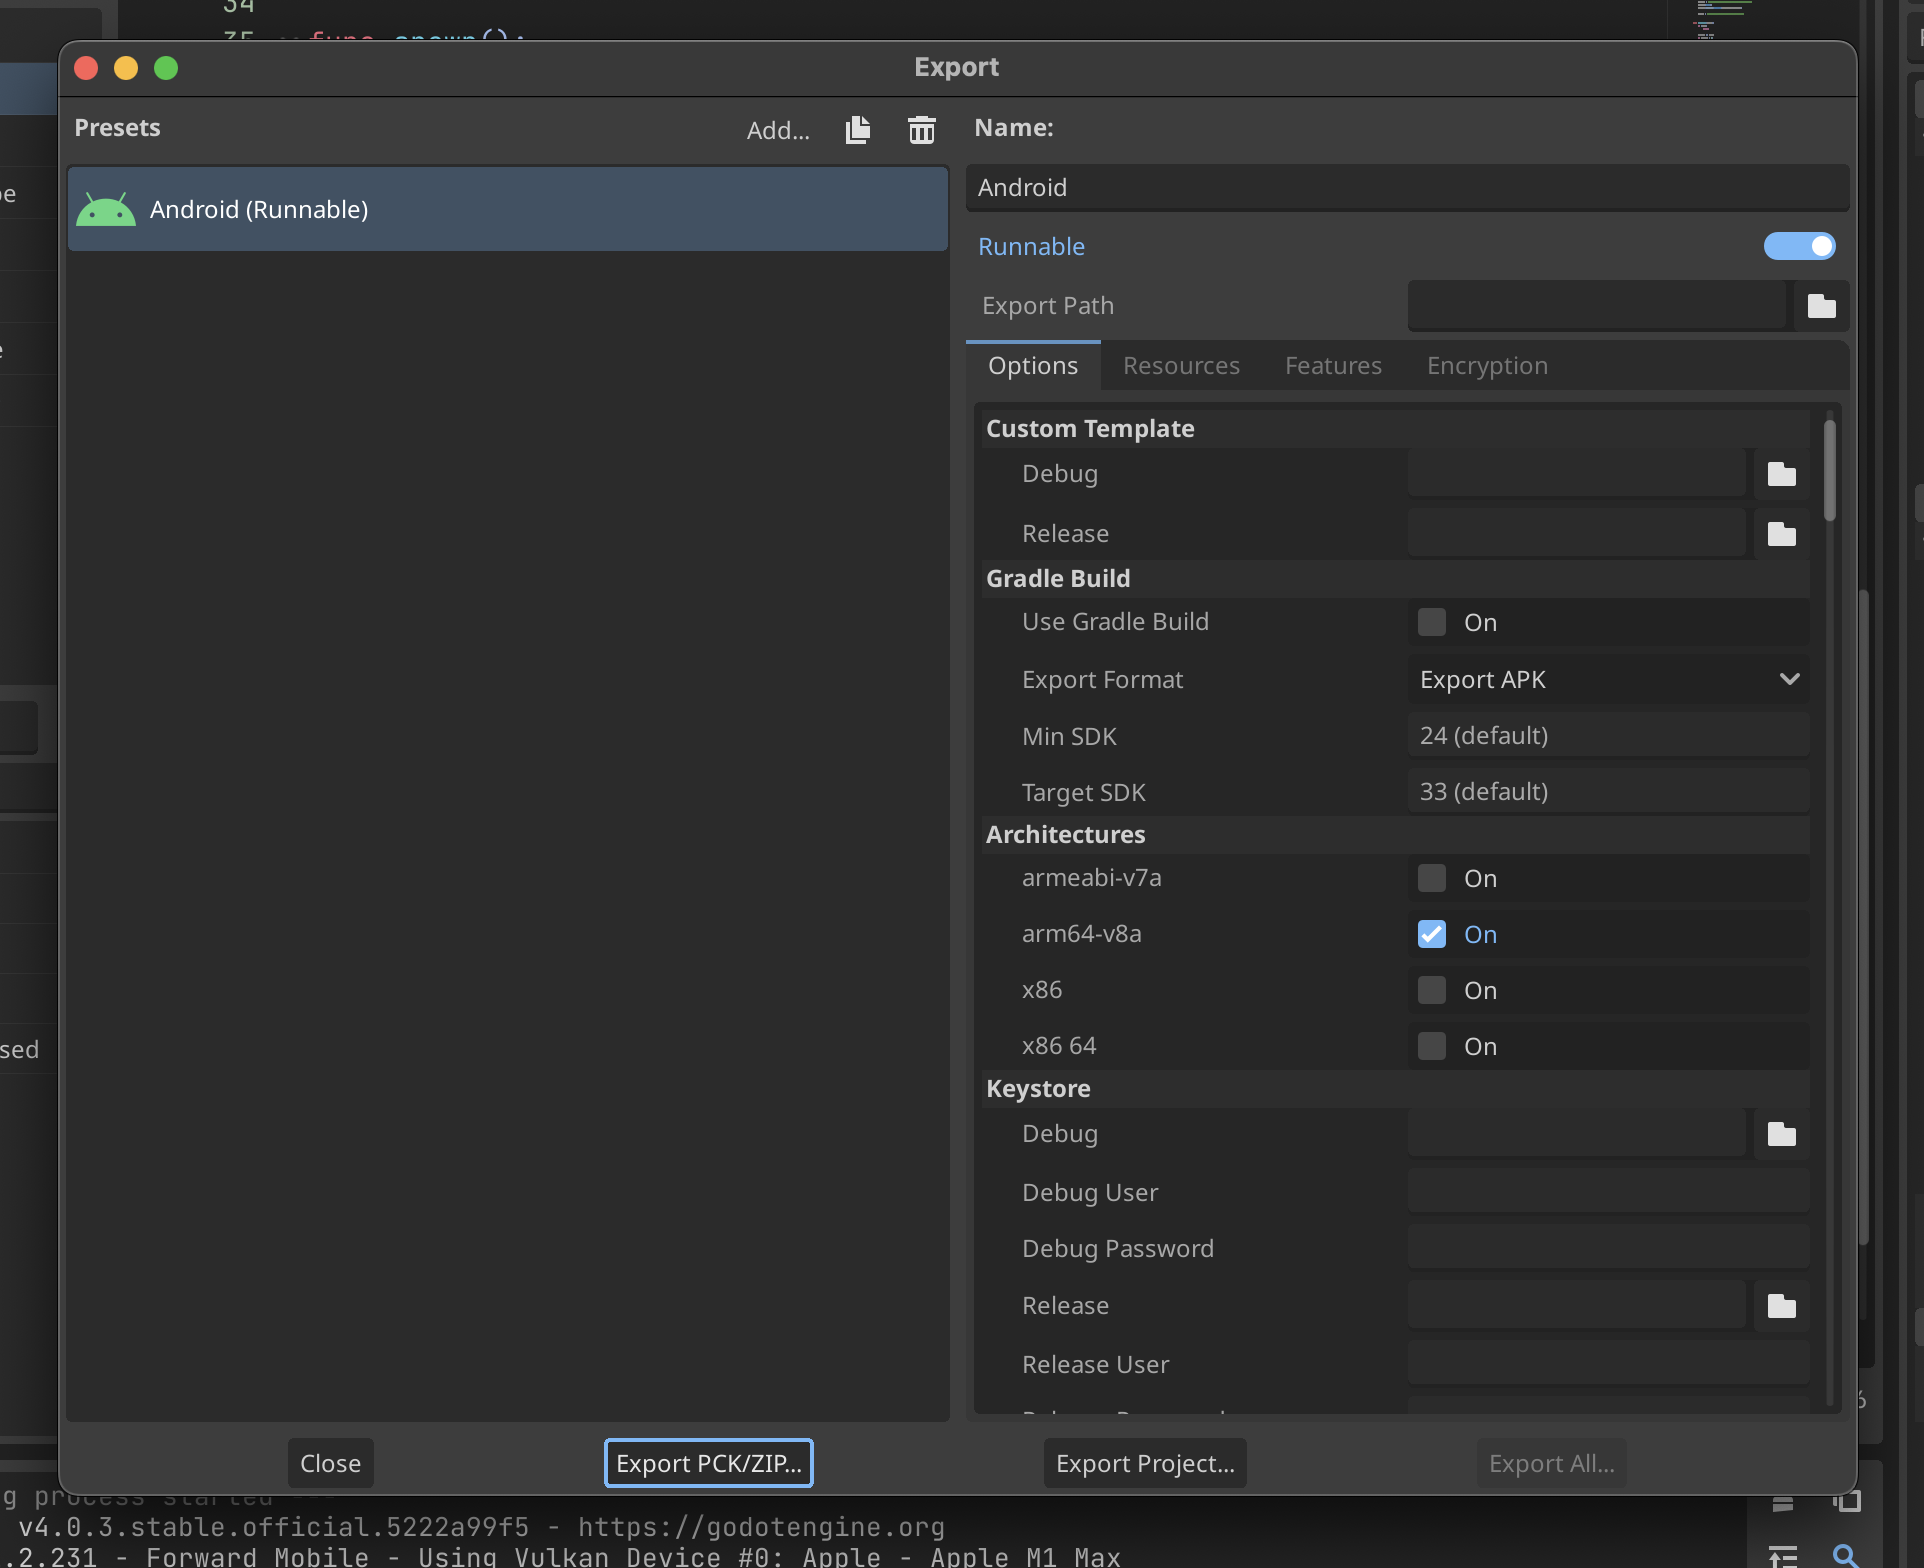Duplicate the selected export preset

(858, 130)
